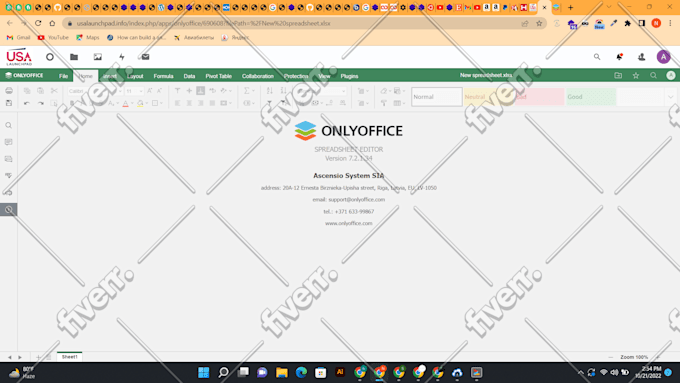
Task: Open the YouTube bookmark
Action: (x=53, y=38)
